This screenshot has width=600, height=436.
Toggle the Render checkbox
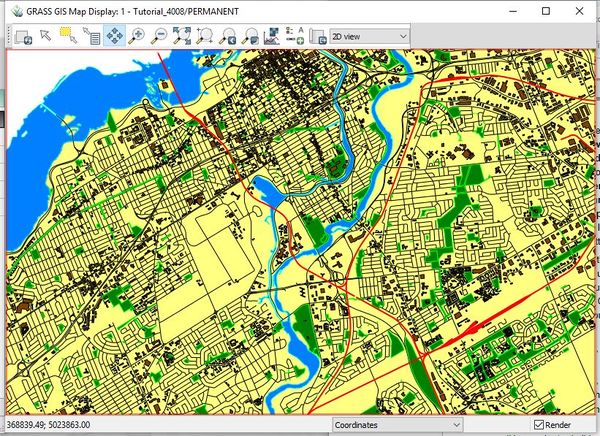539,425
